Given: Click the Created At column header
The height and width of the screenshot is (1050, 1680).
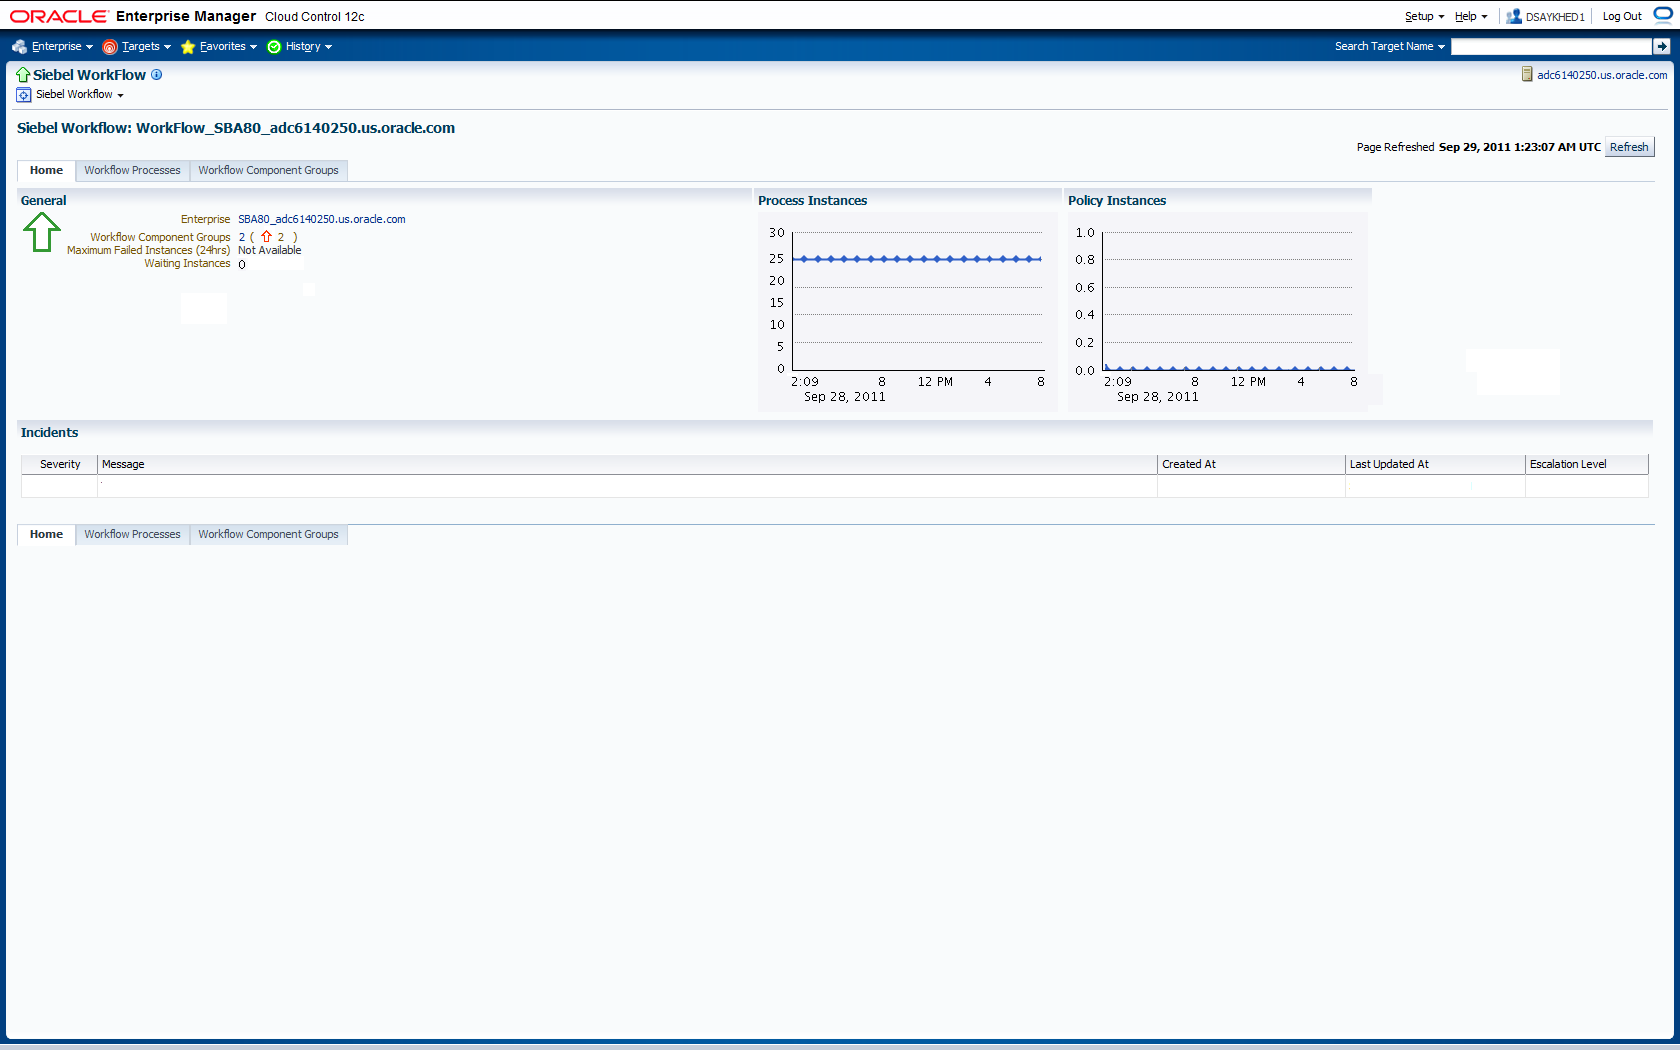Looking at the screenshot, I should 1251,464.
